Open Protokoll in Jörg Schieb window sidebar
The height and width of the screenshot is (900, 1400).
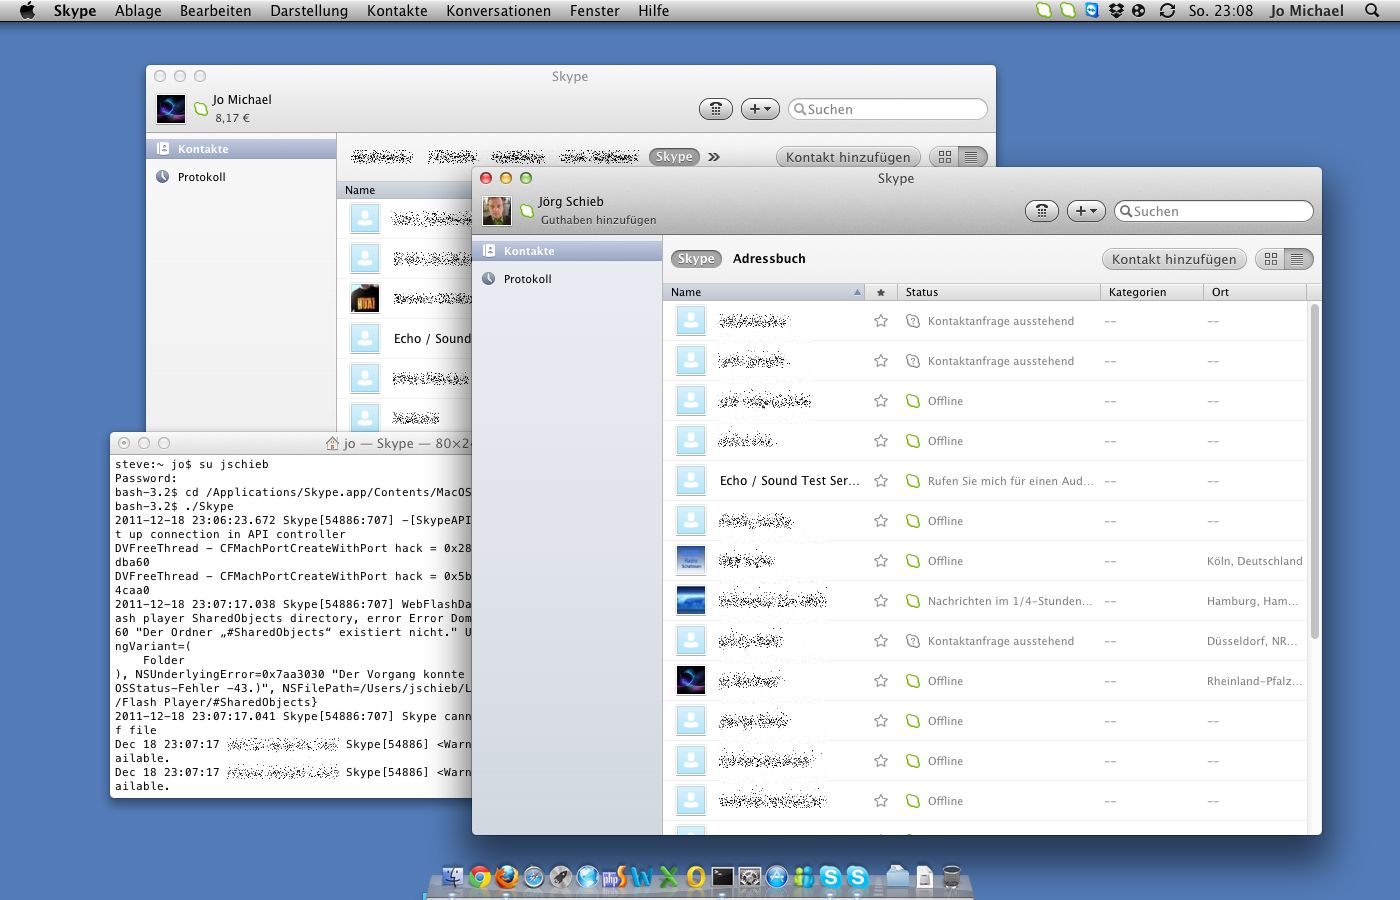coord(567,279)
